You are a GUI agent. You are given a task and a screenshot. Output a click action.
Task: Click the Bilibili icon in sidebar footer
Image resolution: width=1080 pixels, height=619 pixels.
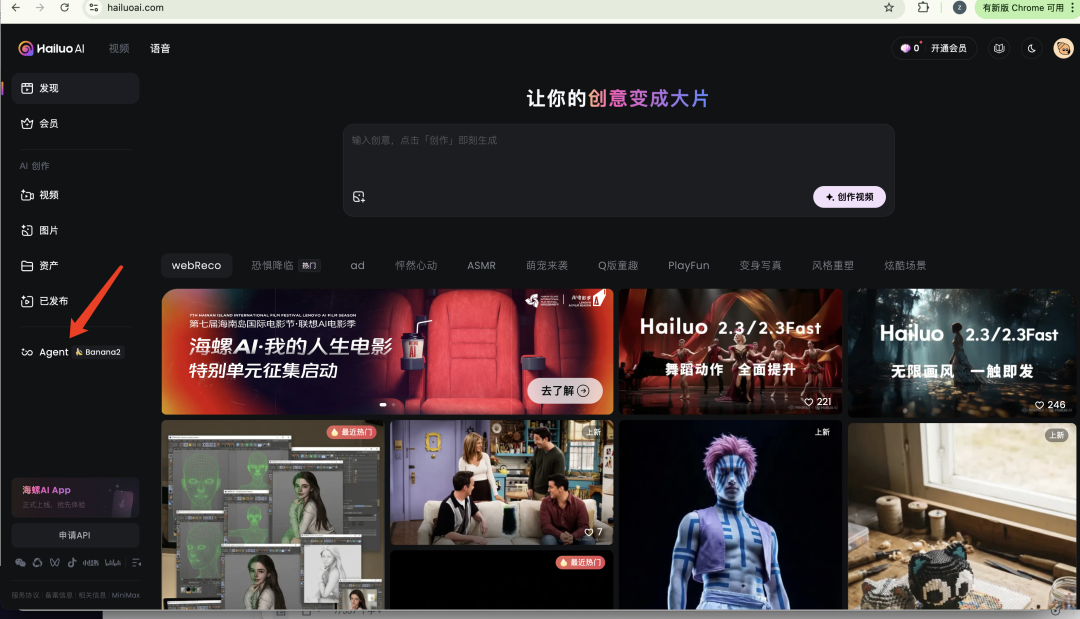click(113, 563)
